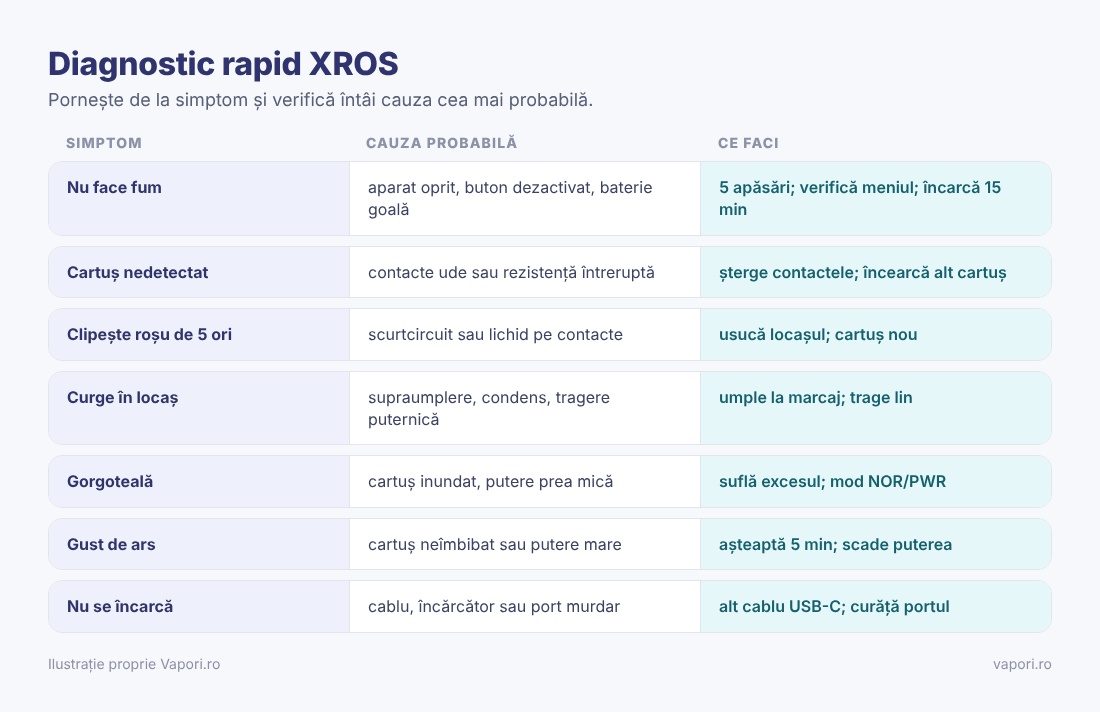The width and height of the screenshot is (1100, 712).
Task: Click 'usucă locașul; cartuș nou'
Action: (818, 335)
